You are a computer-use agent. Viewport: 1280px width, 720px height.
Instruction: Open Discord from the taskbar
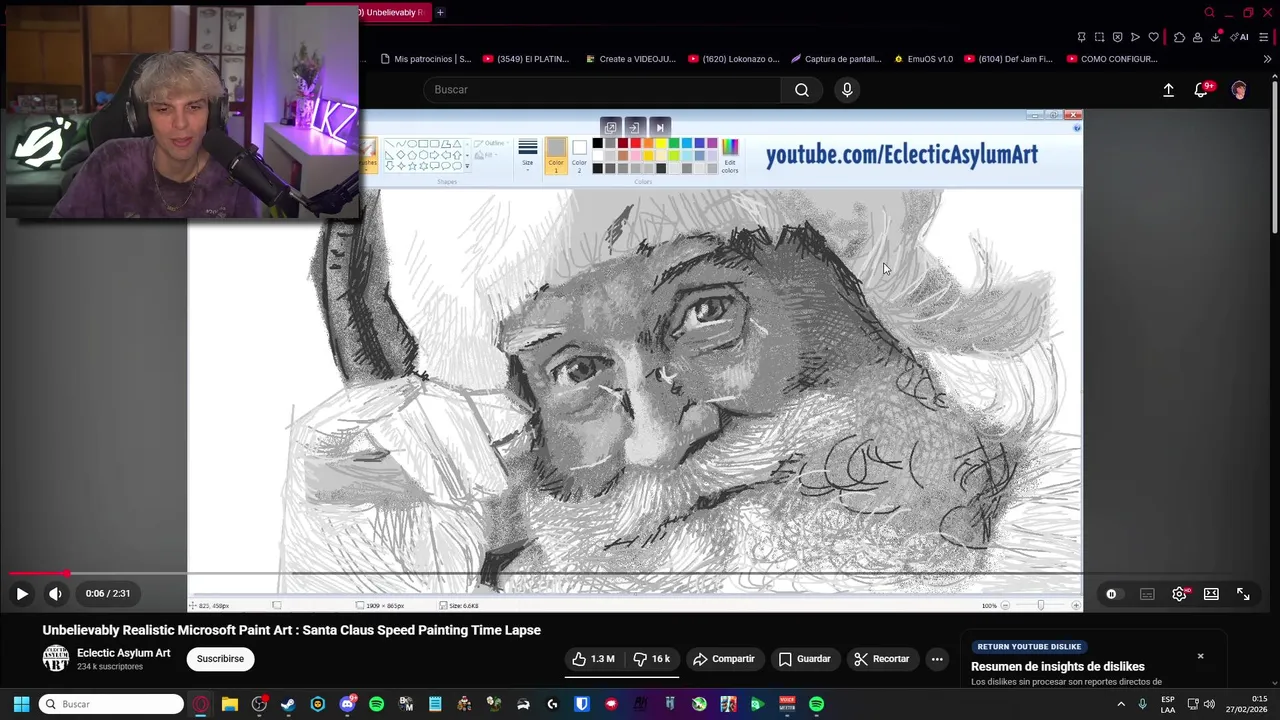tap(347, 704)
